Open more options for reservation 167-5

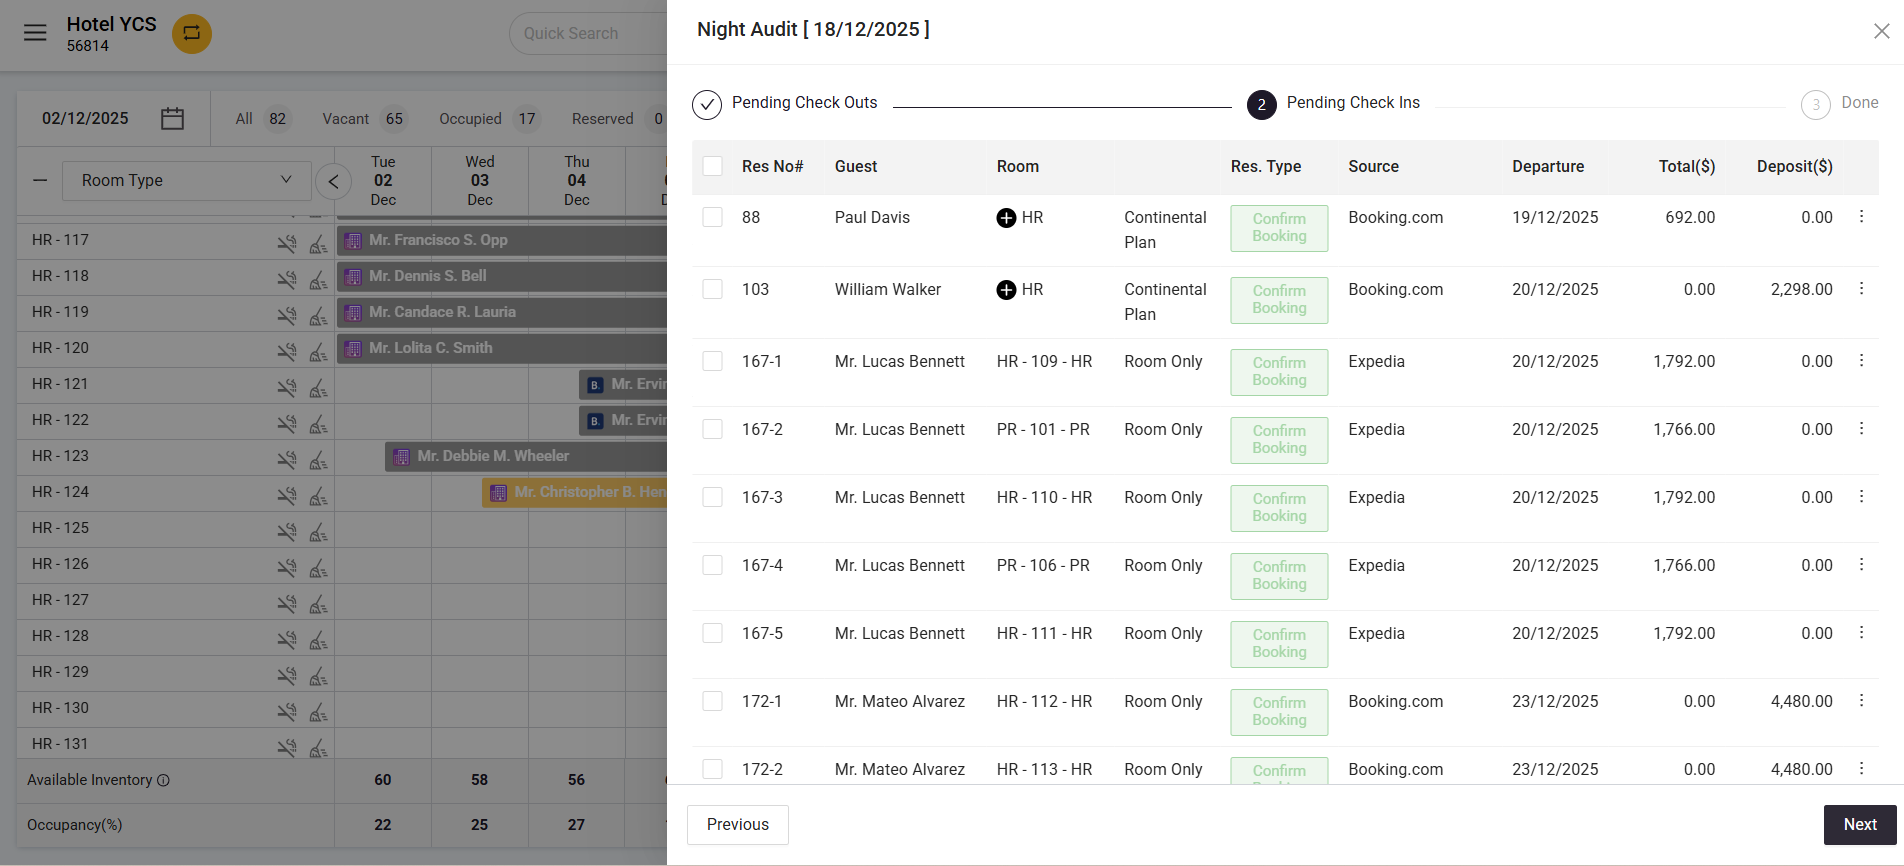pyautogui.click(x=1861, y=632)
